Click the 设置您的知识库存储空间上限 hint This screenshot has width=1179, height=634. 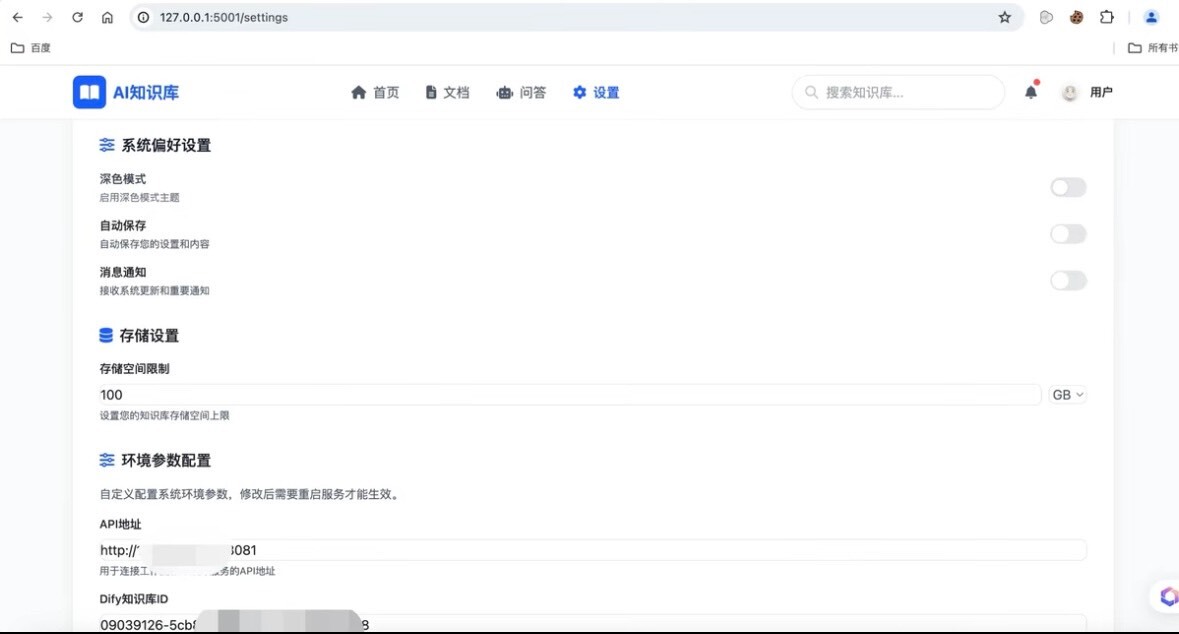pos(164,416)
